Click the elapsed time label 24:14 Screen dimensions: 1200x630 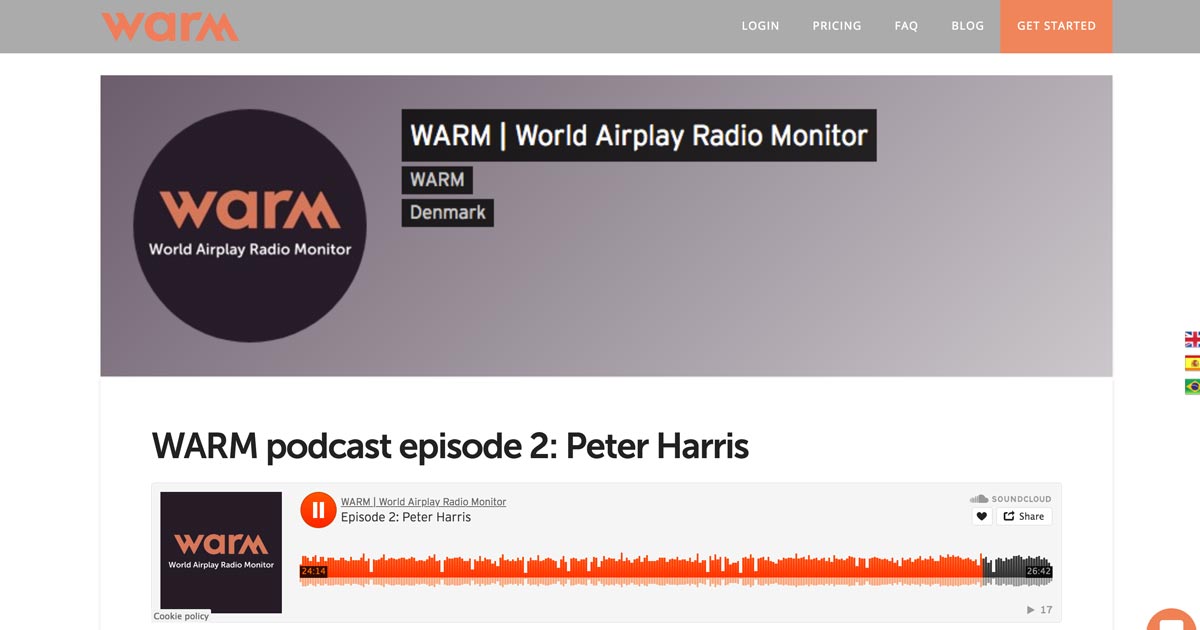click(314, 571)
